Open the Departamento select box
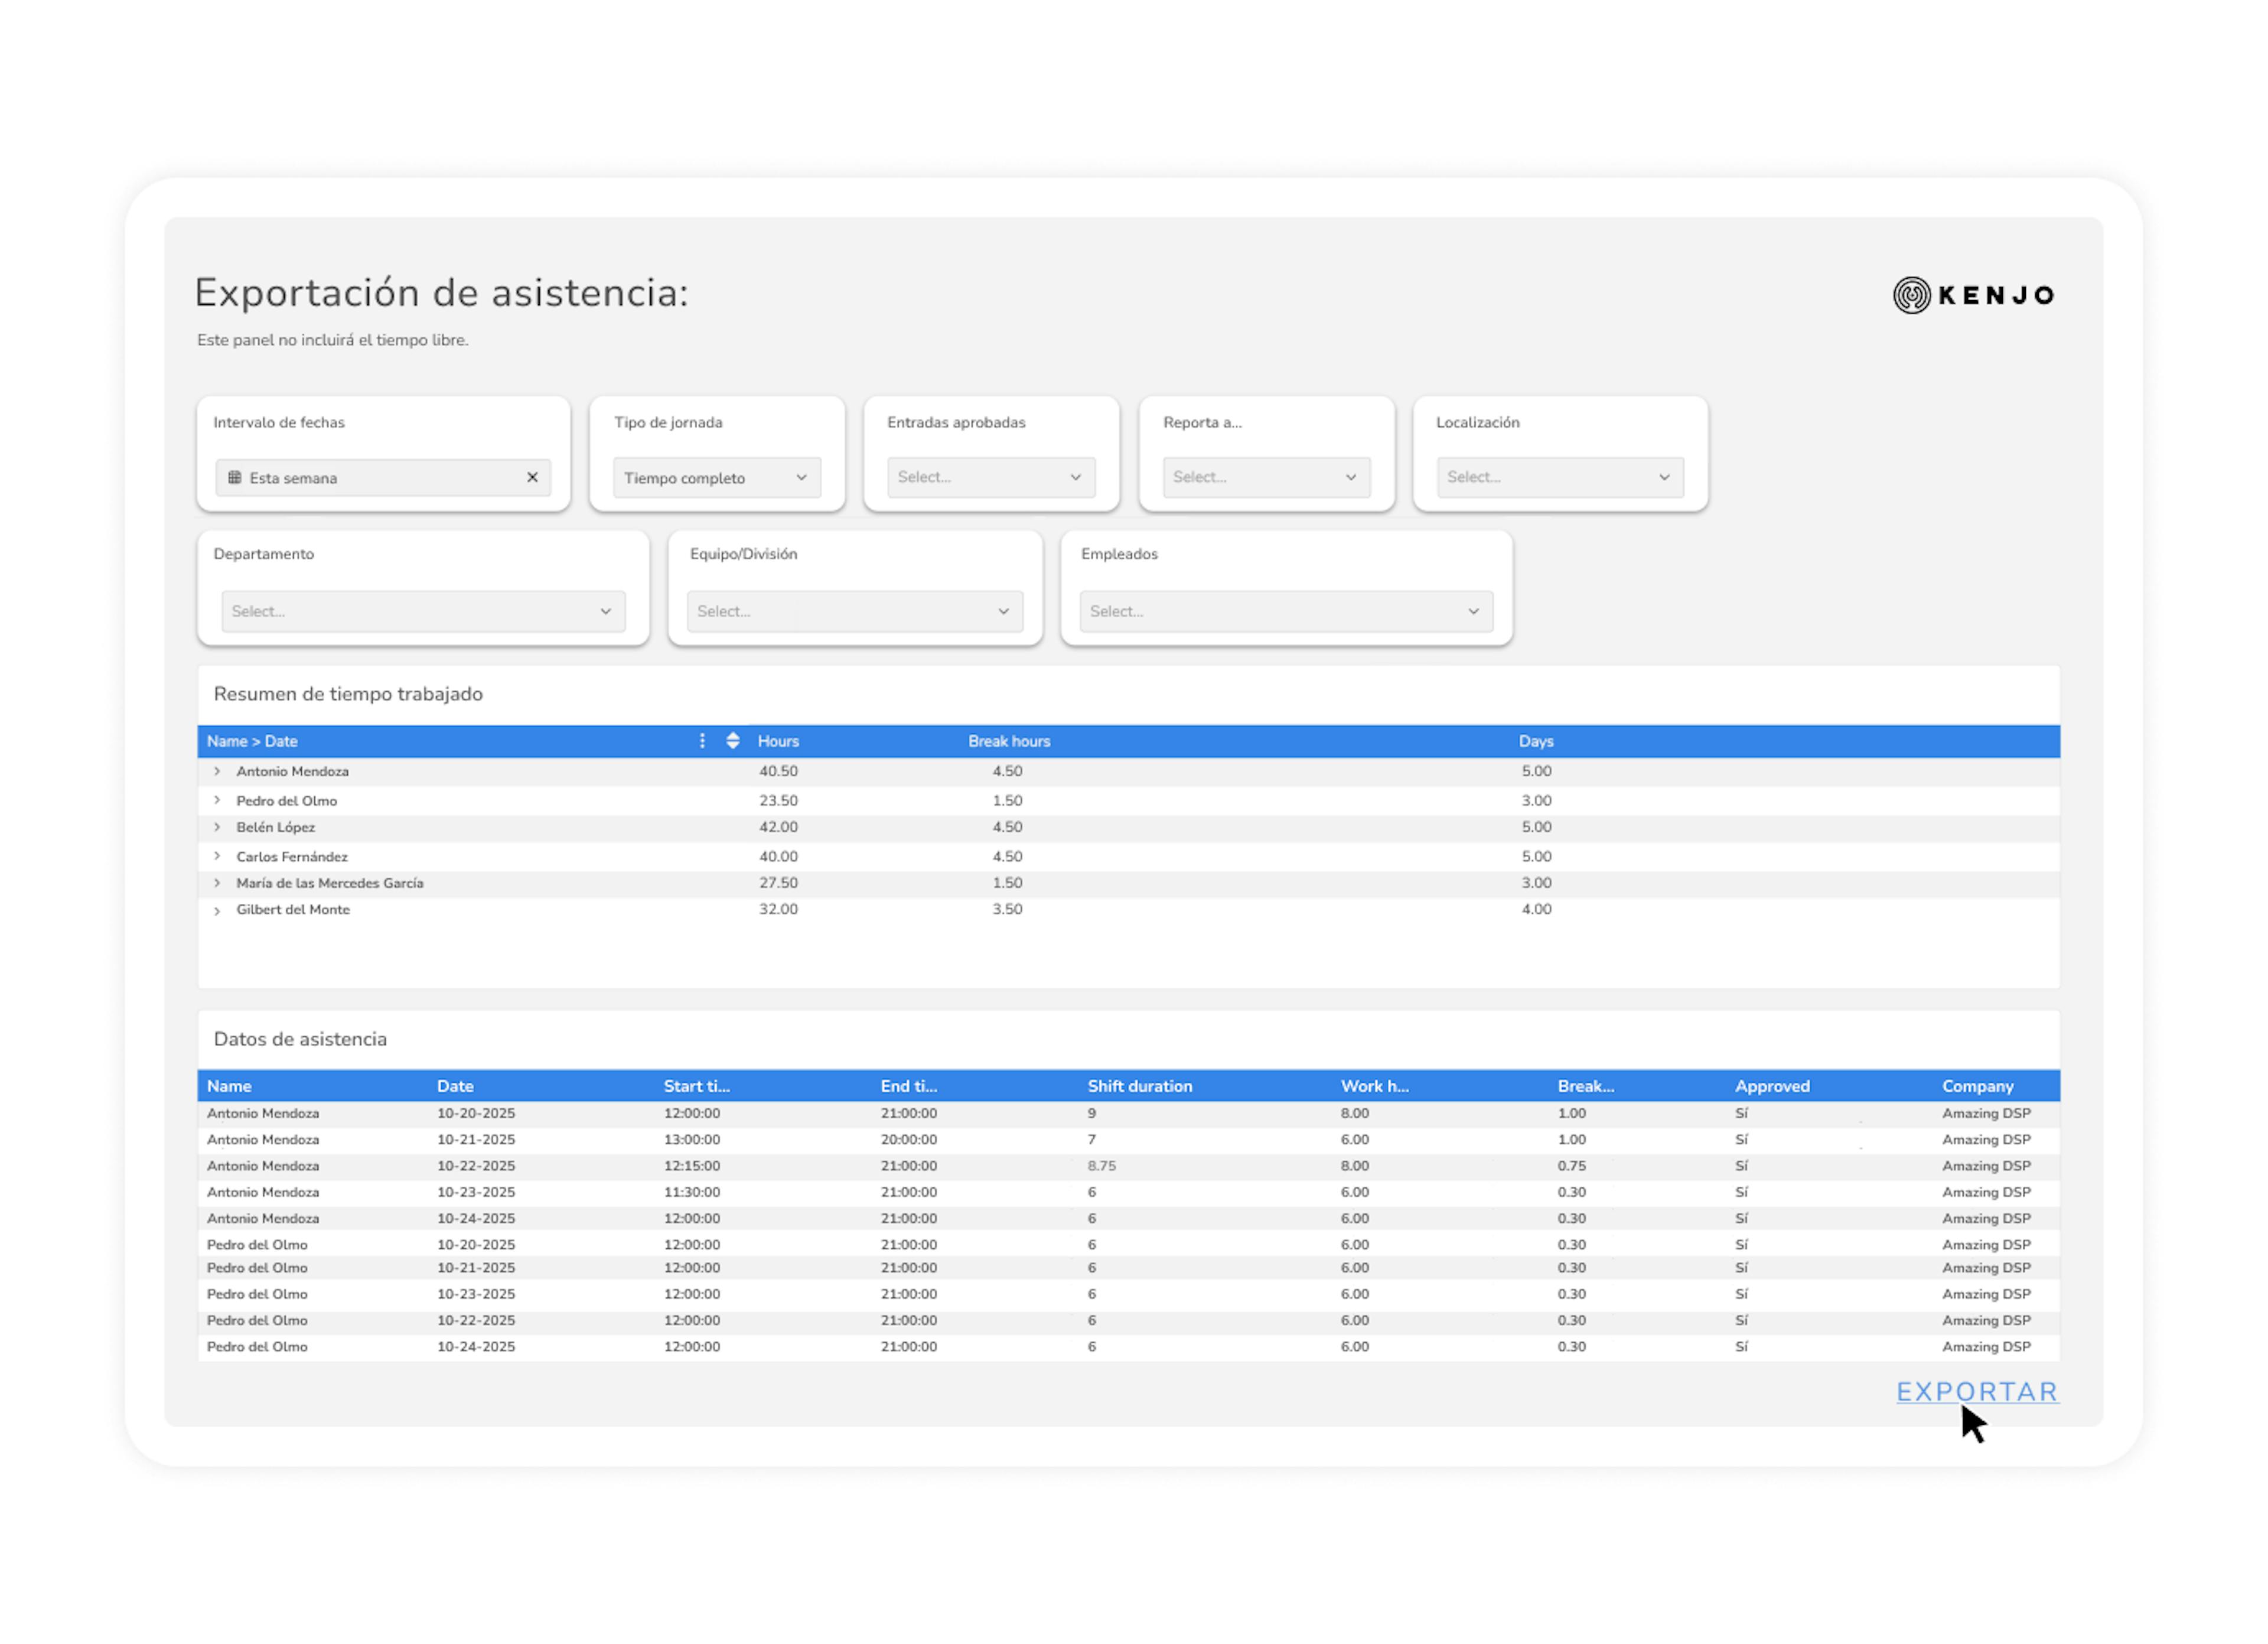Screen dimensions: 2268x1644 (423, 611)
